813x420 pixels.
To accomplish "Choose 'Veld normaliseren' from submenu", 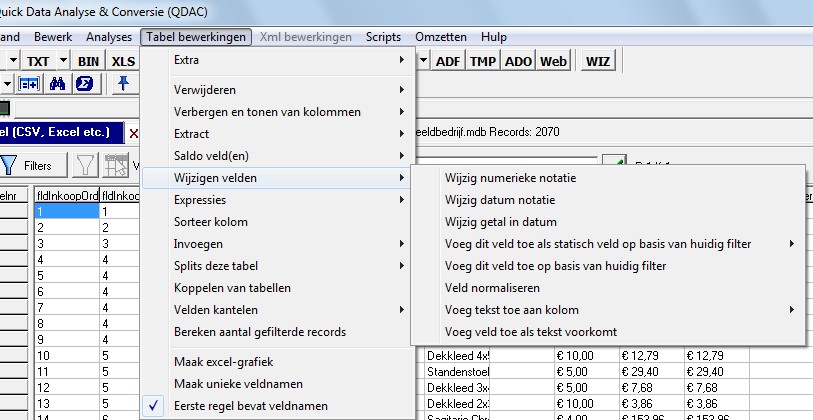I will (x=493, y=287).
